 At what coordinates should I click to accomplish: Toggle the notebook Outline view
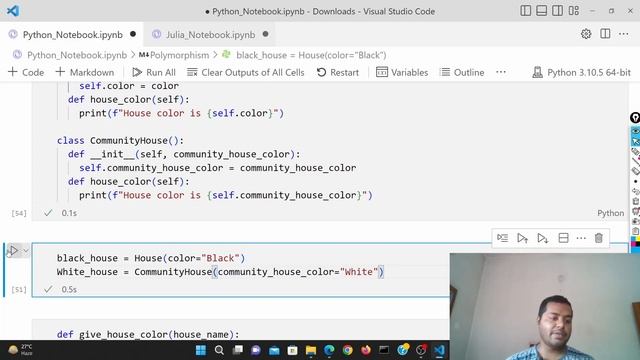point(462,72)
